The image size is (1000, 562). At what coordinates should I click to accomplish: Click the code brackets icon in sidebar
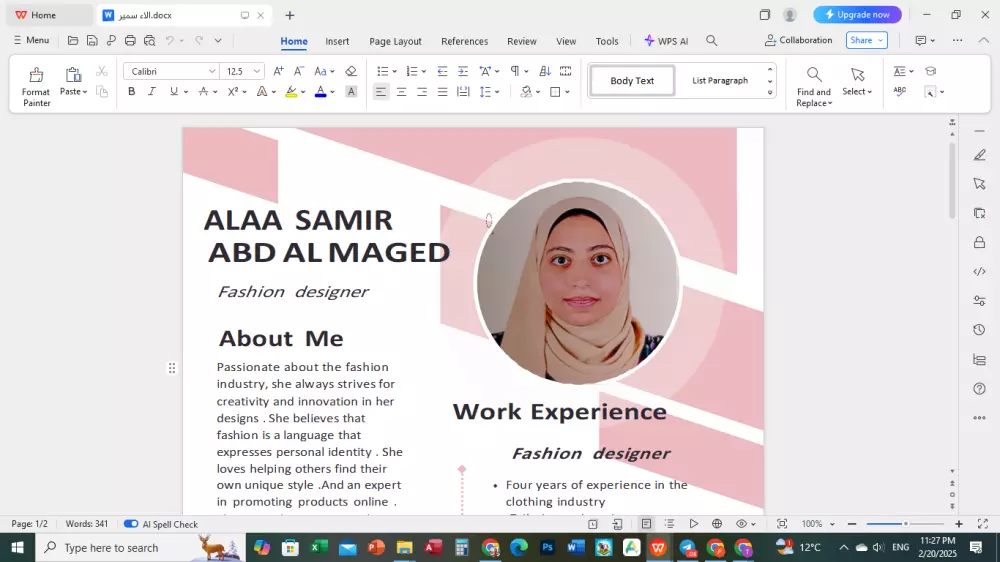tap(980, 272)
